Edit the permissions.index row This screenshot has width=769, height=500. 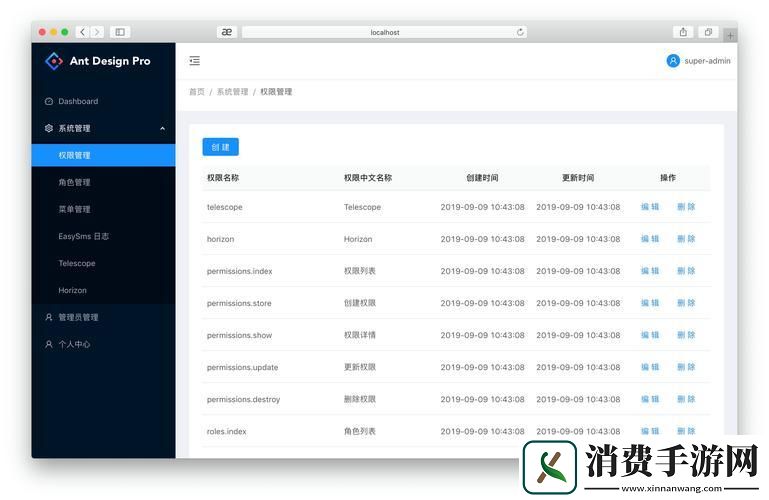tap(650, 271)
